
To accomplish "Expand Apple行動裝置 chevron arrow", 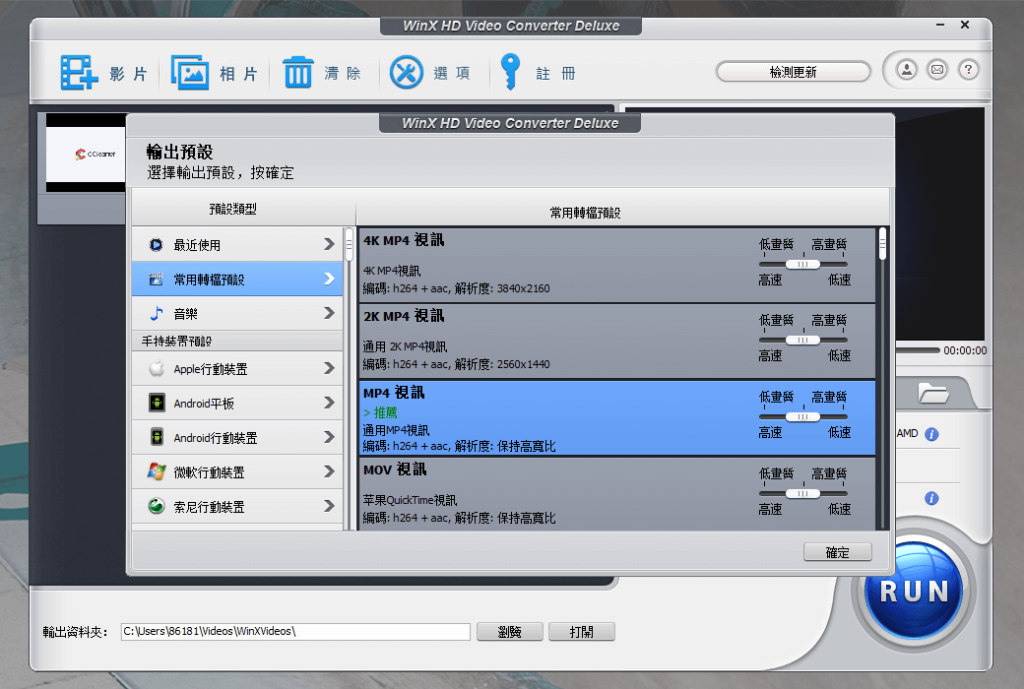I will (329, 368).
